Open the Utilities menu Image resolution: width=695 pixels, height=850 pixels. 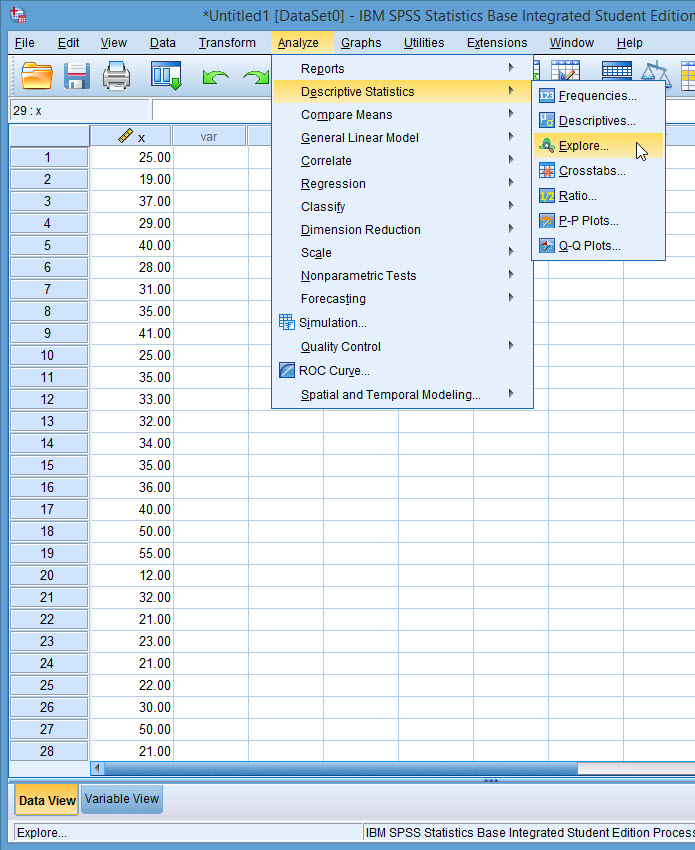[x=424, y=43]
